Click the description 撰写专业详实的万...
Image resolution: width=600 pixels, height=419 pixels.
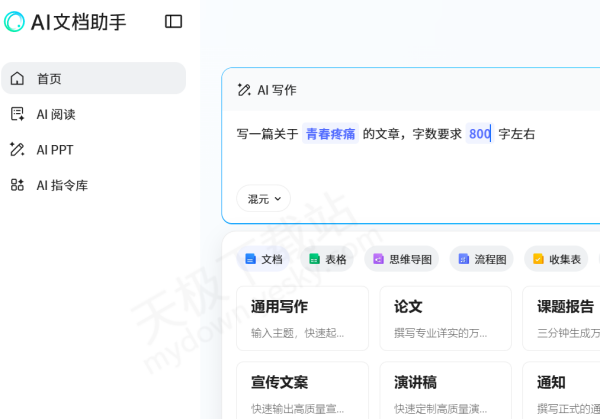click(440, 333)
